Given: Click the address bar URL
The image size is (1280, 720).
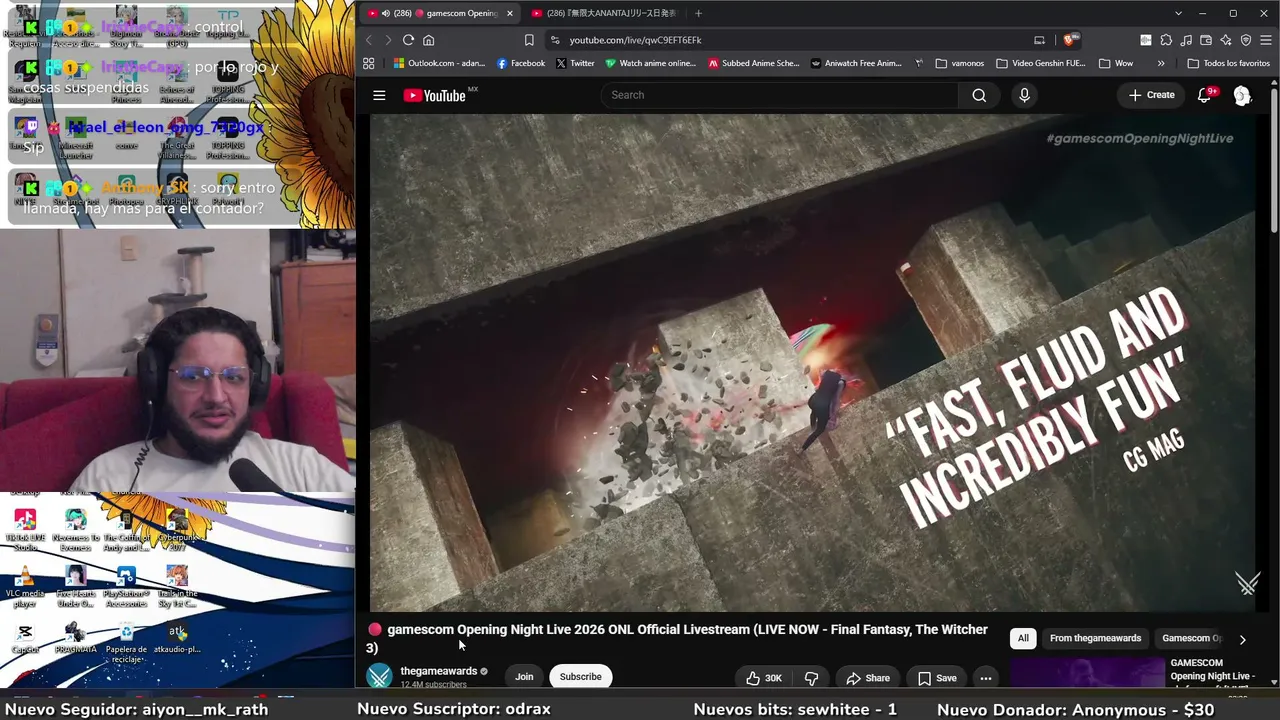Looking at the screenshot, I should click(636, 40).
